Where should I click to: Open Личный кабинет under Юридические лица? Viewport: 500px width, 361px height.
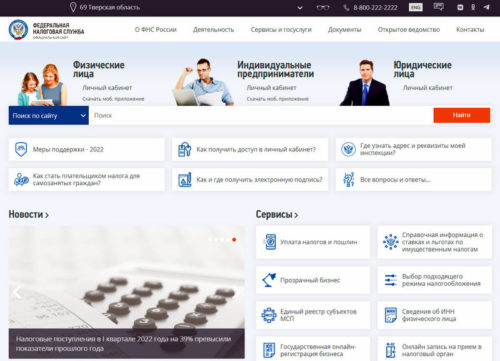428,88
